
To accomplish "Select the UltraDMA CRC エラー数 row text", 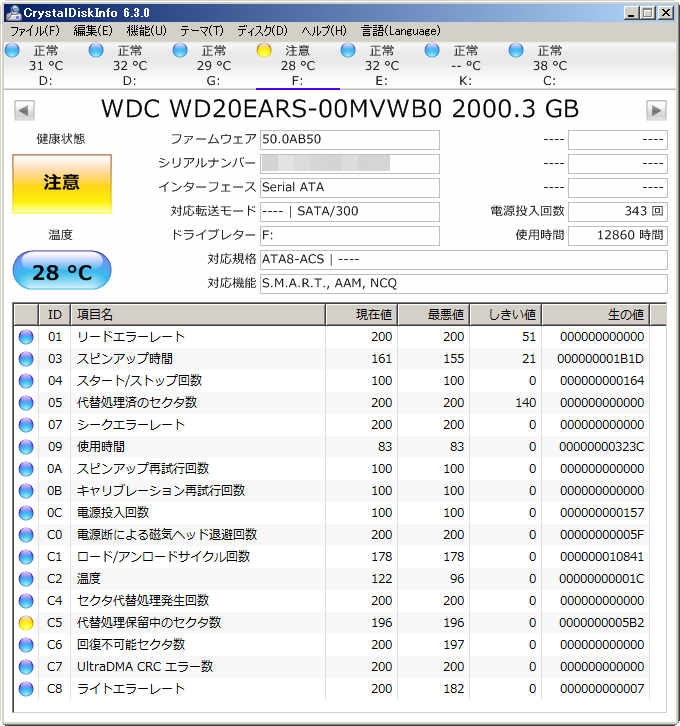I will point(145,666).
